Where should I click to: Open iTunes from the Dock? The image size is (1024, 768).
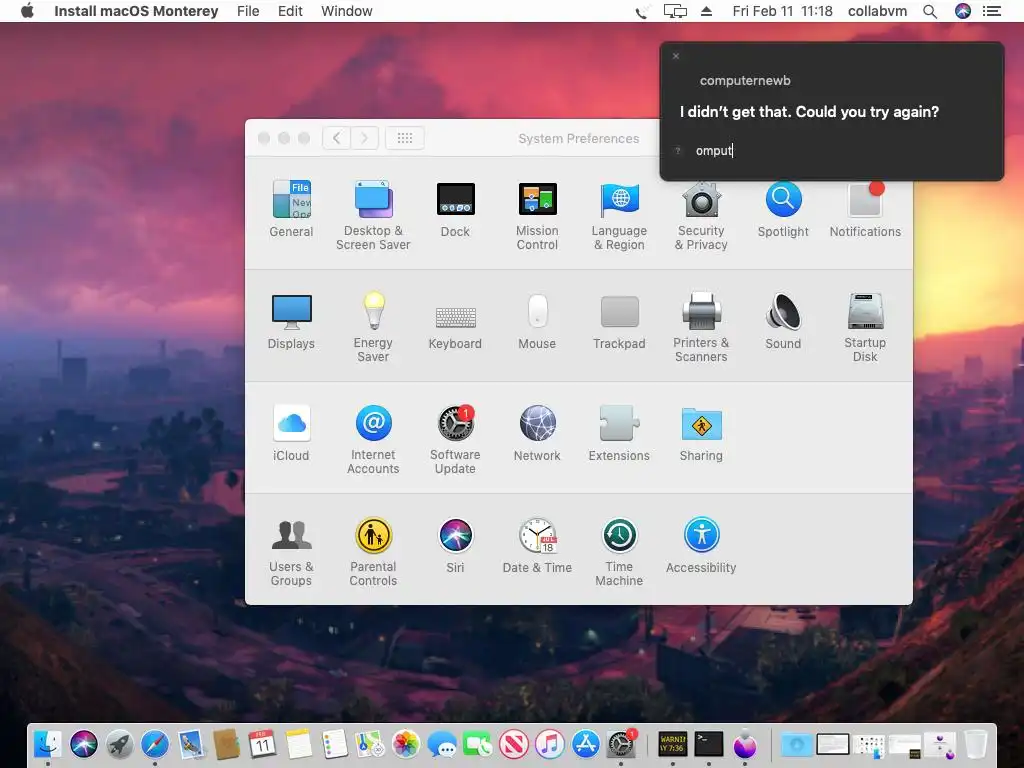(x=550, y=744)
